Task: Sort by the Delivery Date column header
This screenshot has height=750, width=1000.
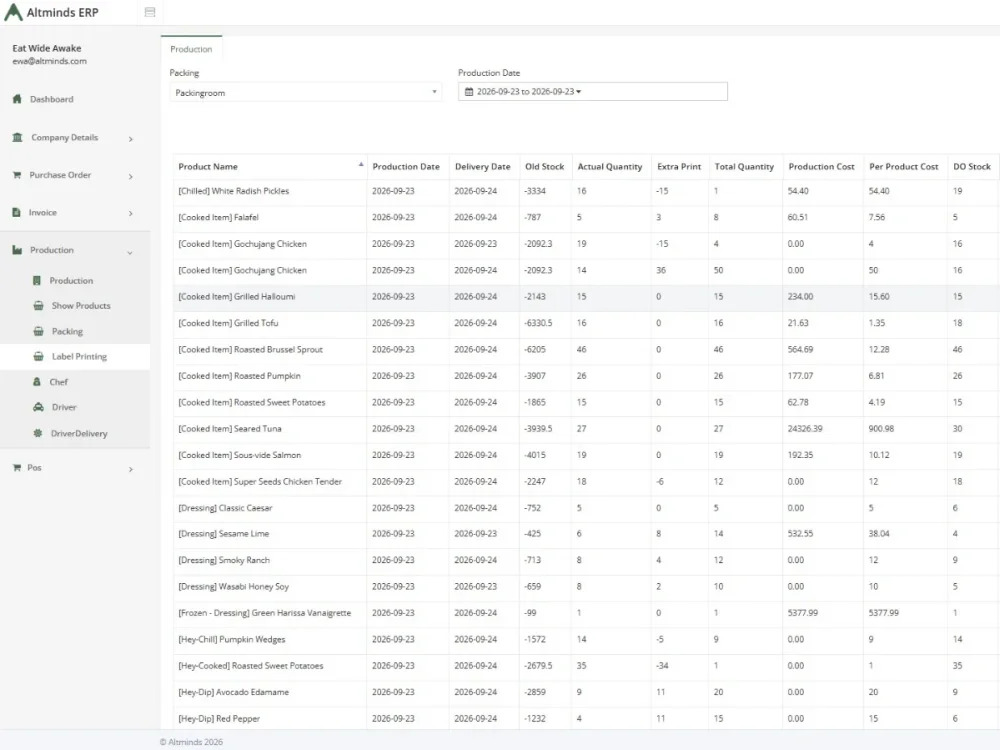Action: pos(483,166)
